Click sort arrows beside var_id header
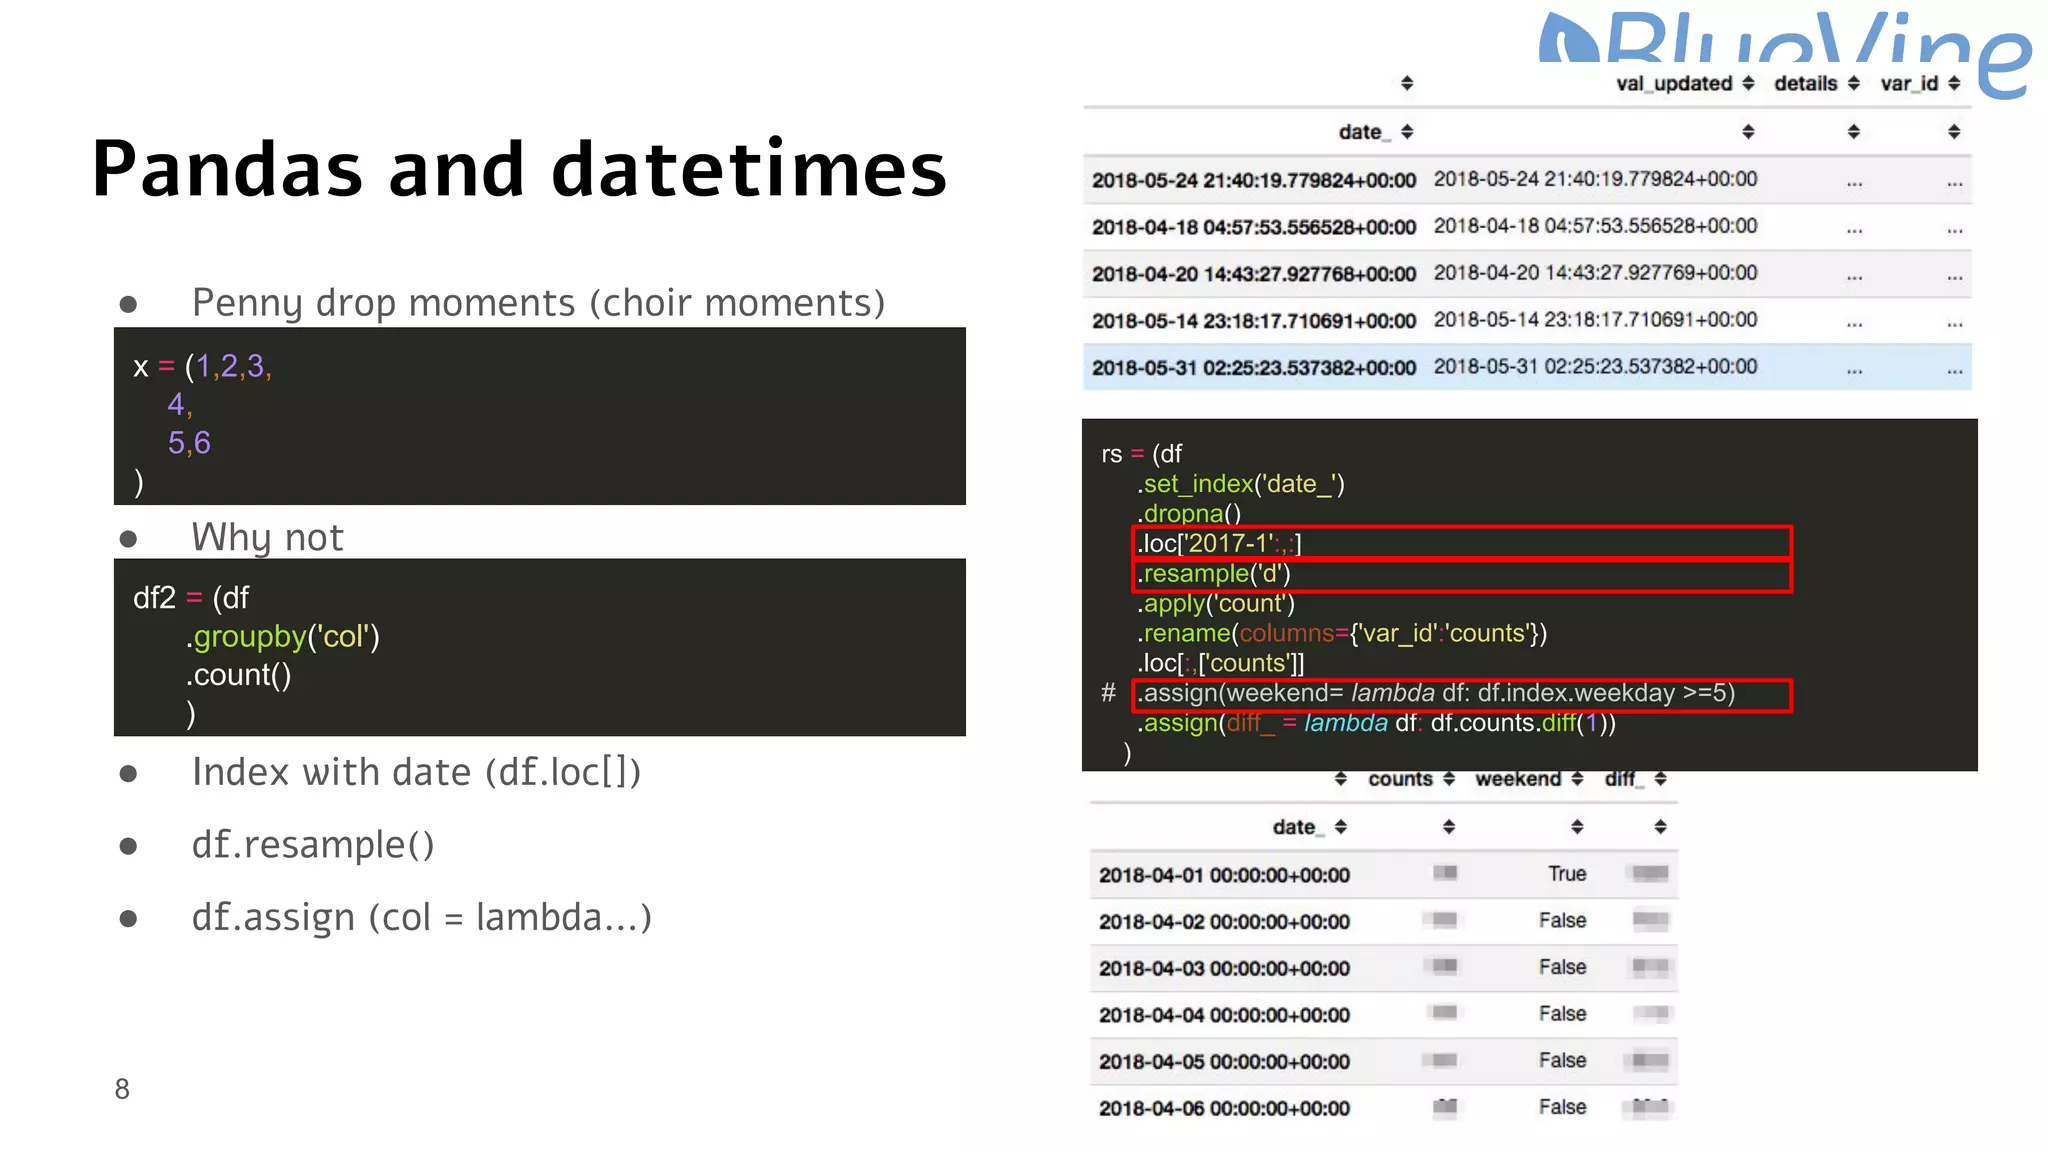This screenshot has width=2048, height=1152. tap(1954, 83)
